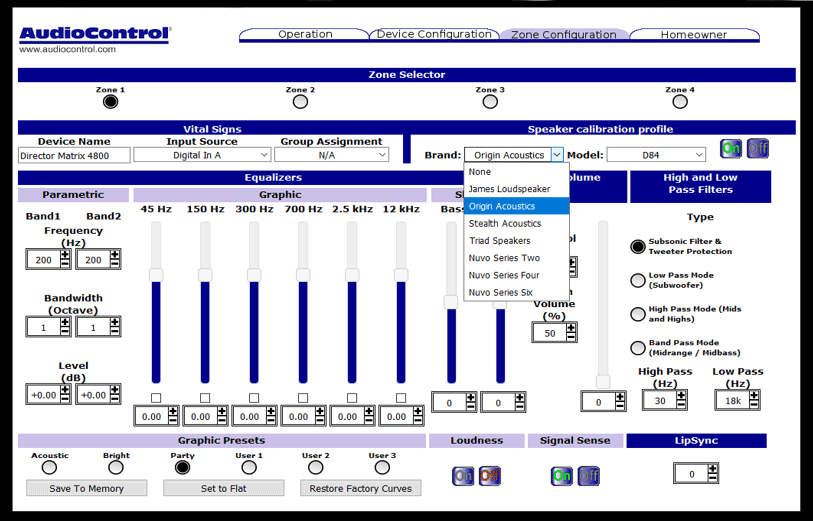
Task: Select the User 1 graphic preset
Action: click(x=249, y=468)
